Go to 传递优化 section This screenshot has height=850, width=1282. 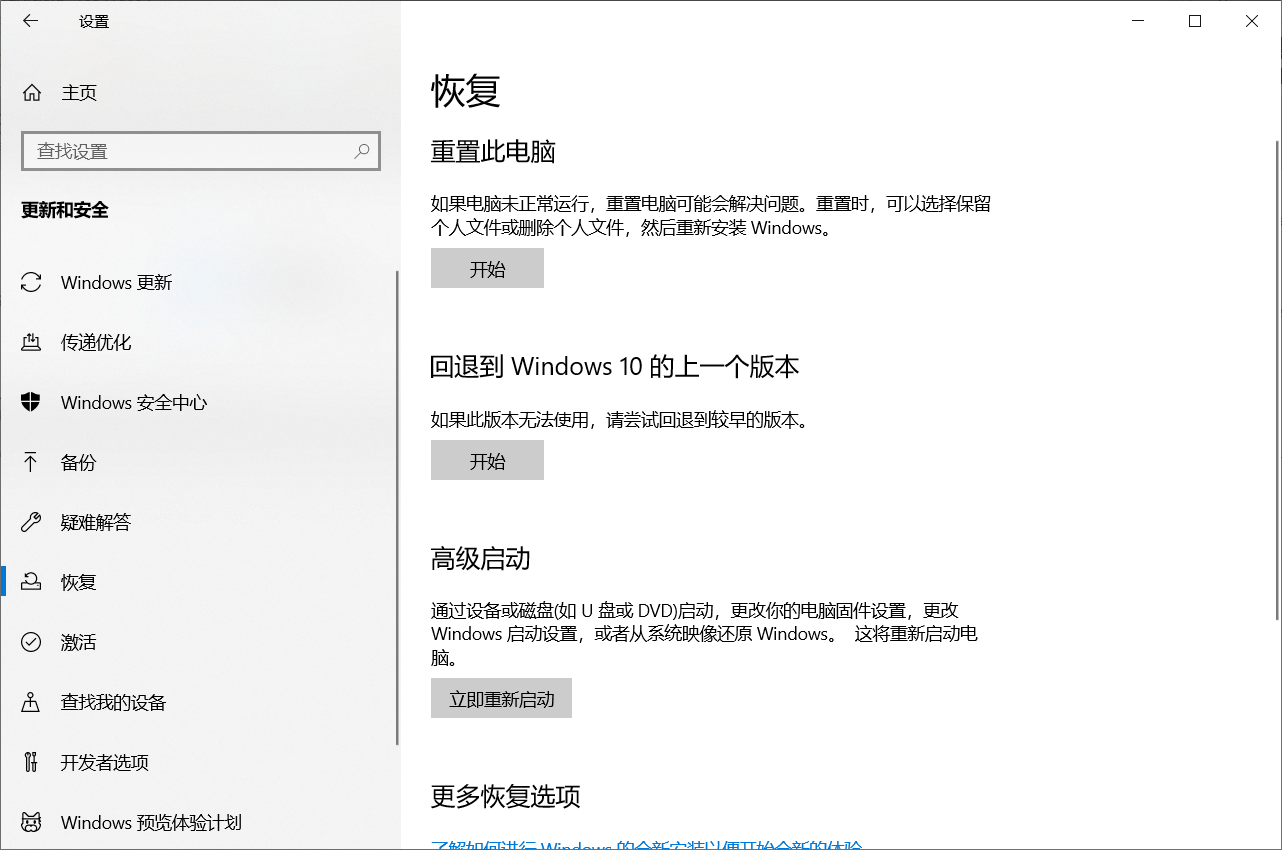coord(198,343)
